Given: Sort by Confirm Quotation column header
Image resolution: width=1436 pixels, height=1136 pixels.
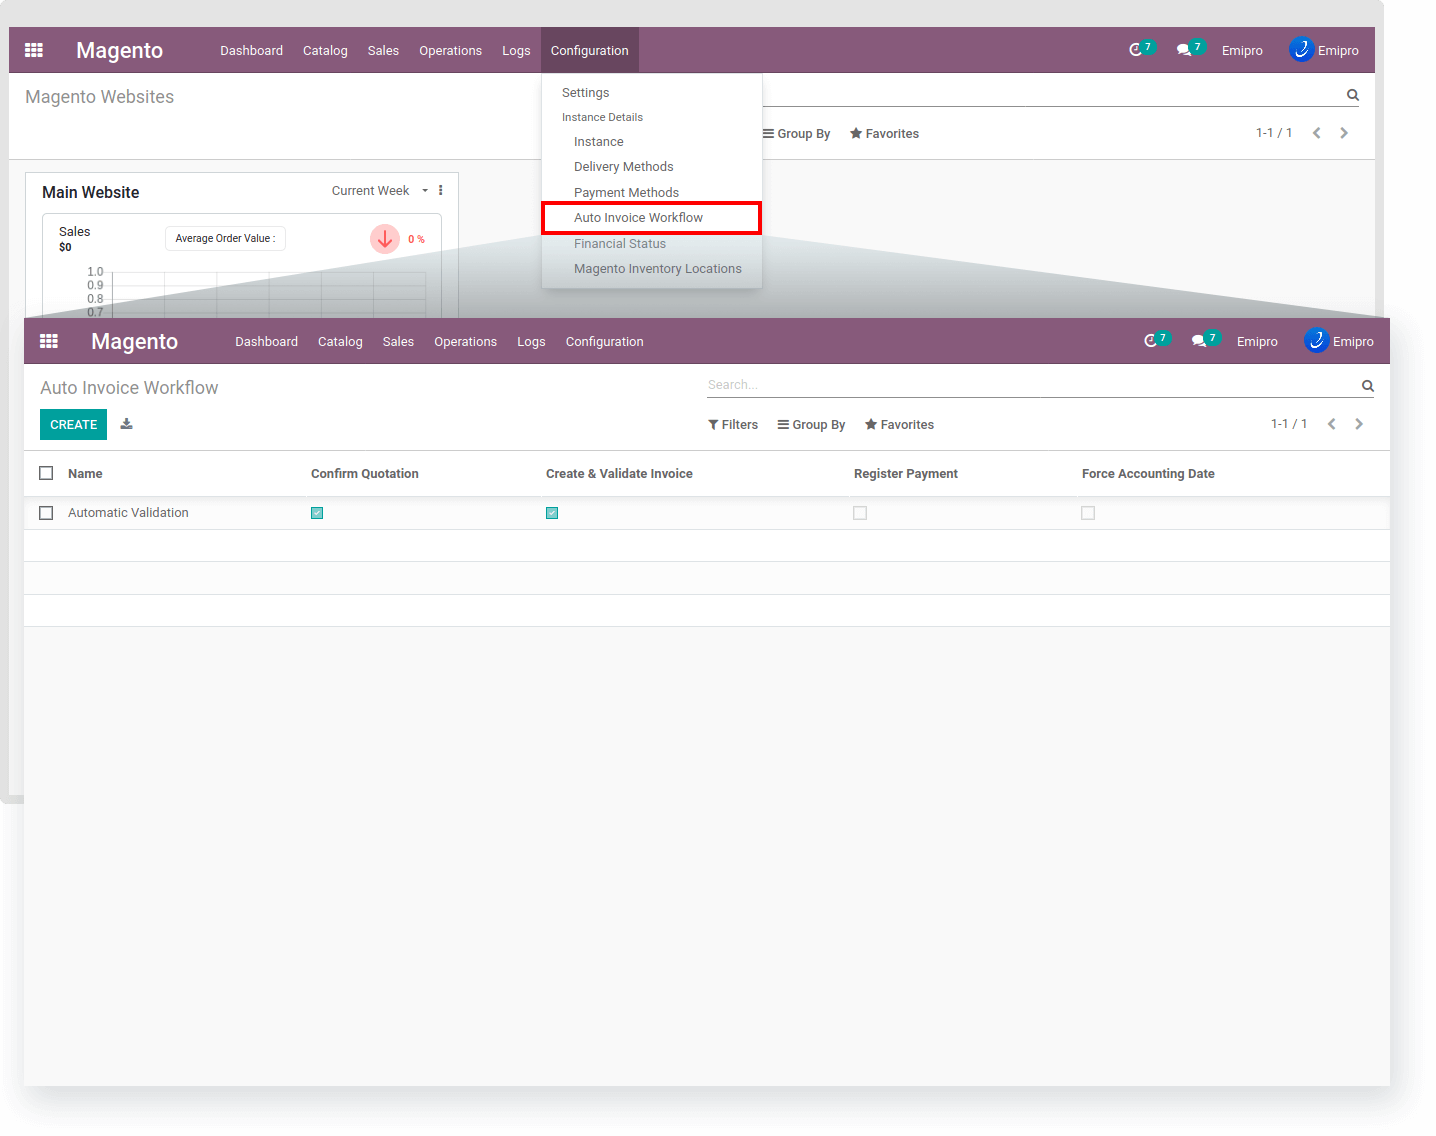Looking at the screenshot, I should click(x=365, y=474).
